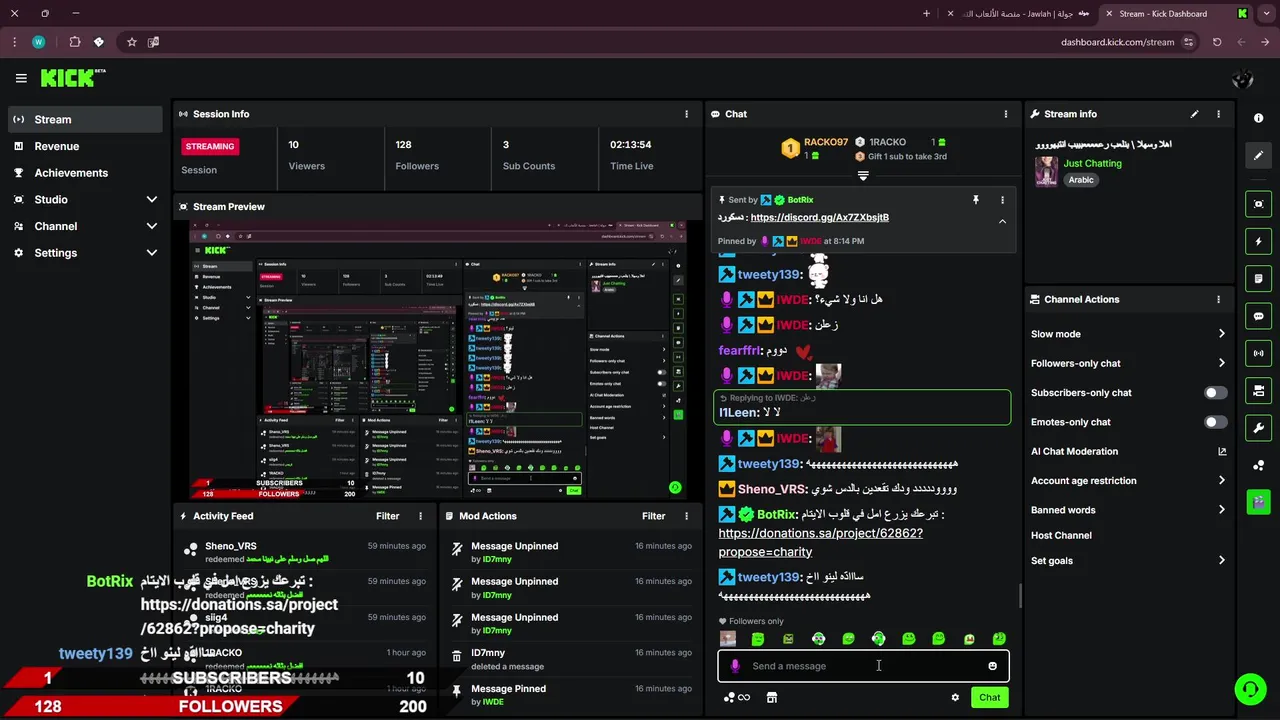Open the hamburger menu beside the Kick logo
Image resolution: width=1280 pixels, height=720 pixels.
tap(21, 78)
